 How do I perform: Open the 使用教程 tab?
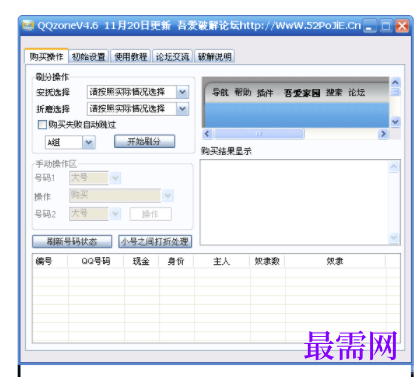click(x=131, y=57)
